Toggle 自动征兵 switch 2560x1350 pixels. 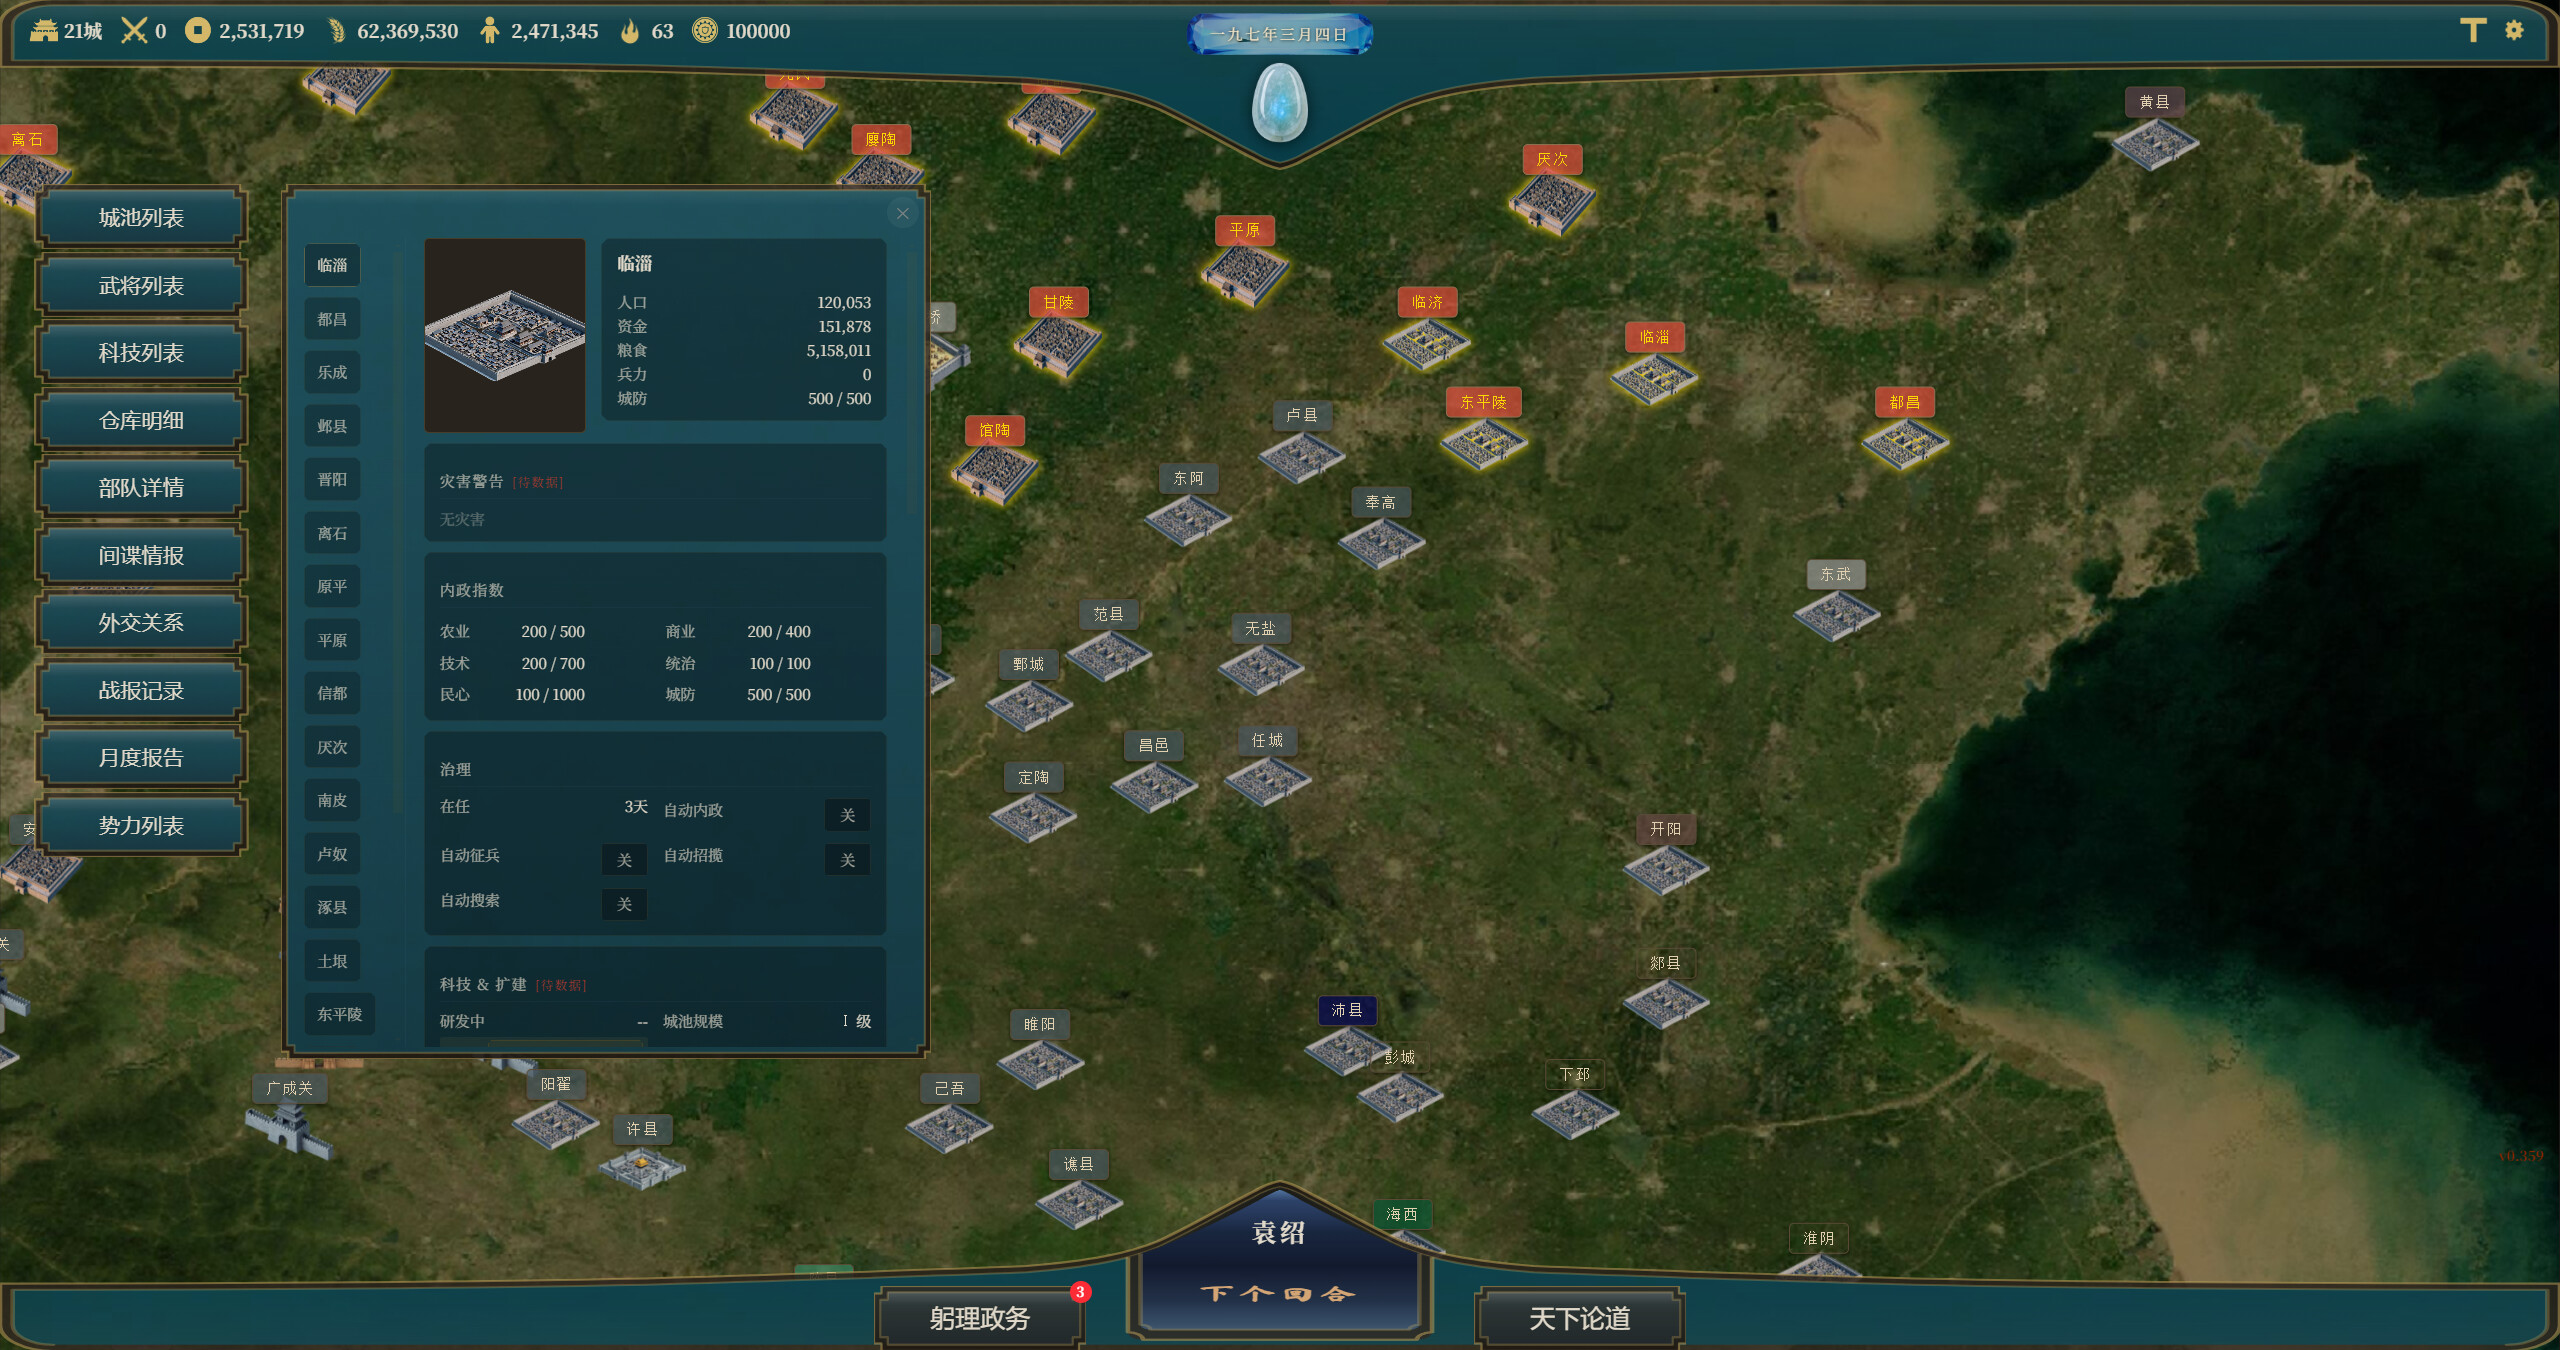[x=624, y=859]
